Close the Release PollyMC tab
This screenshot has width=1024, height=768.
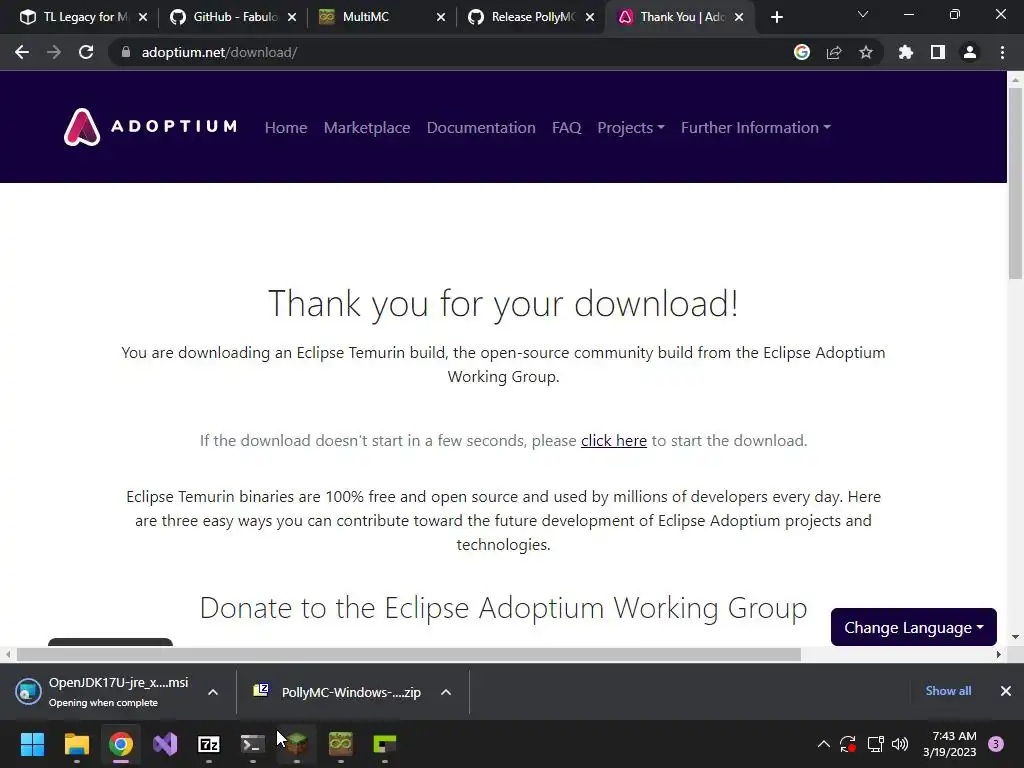tap(590, 17)
